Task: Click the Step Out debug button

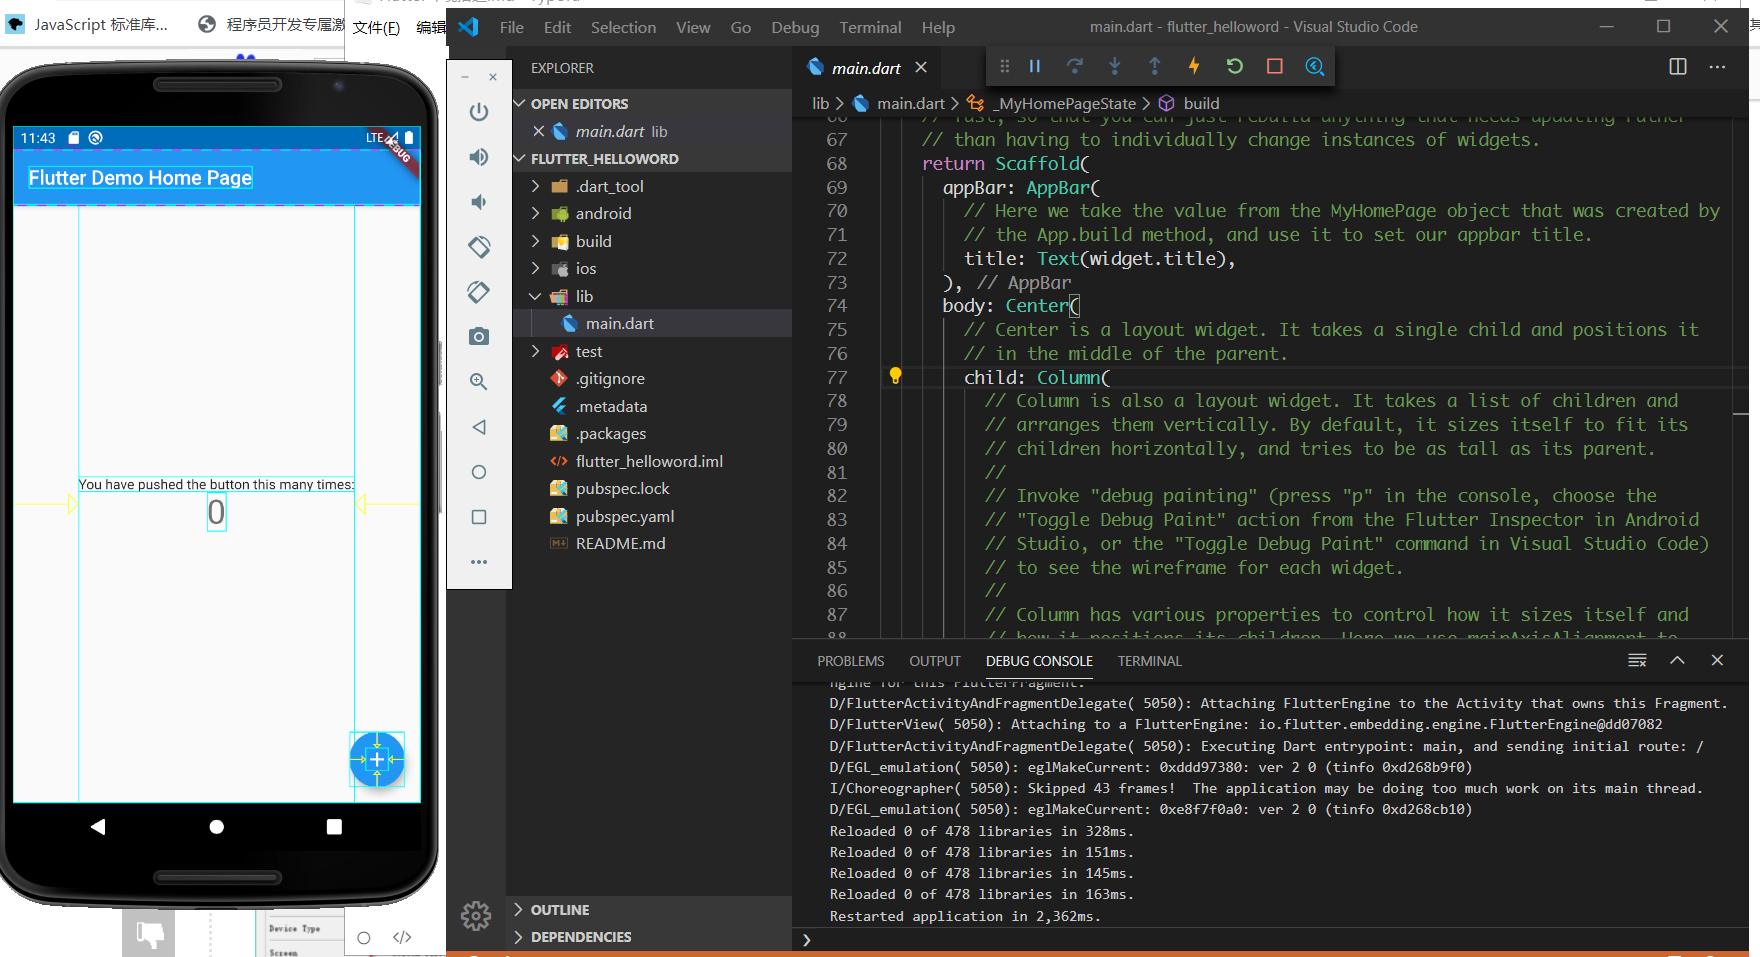Action: click(x=1155, y=66)
